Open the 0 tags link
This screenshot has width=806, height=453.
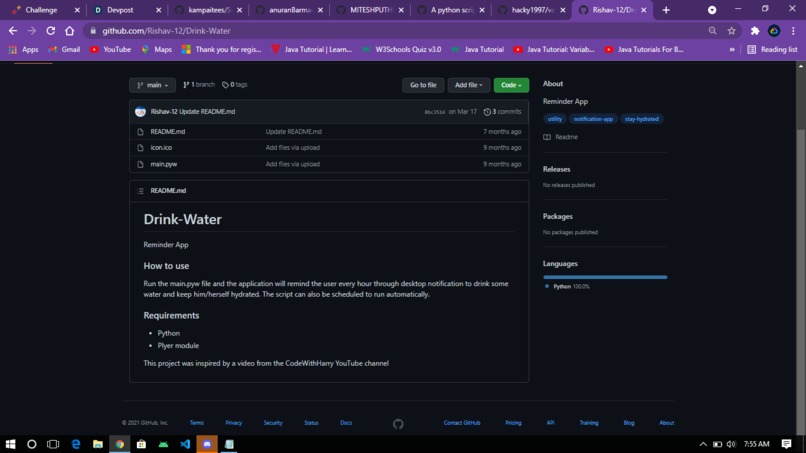(x=234, y=84)
